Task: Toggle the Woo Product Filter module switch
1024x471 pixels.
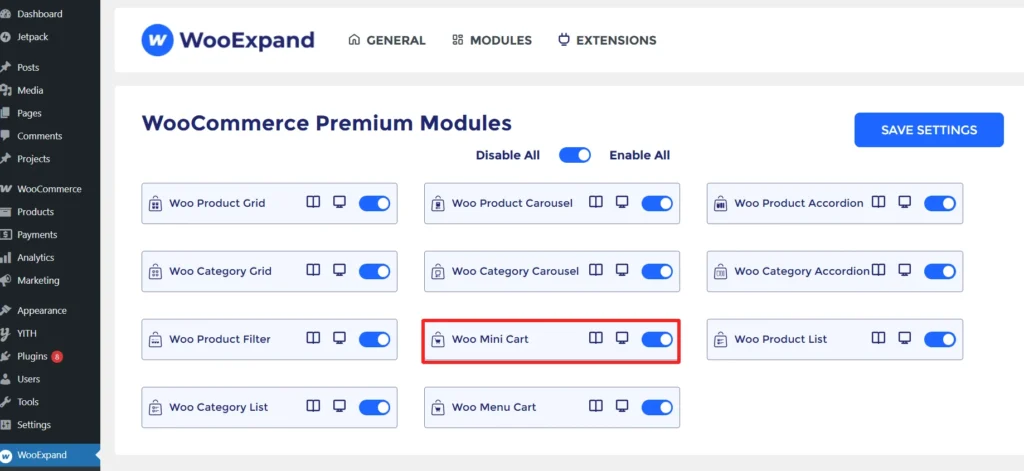Action: 375,340
